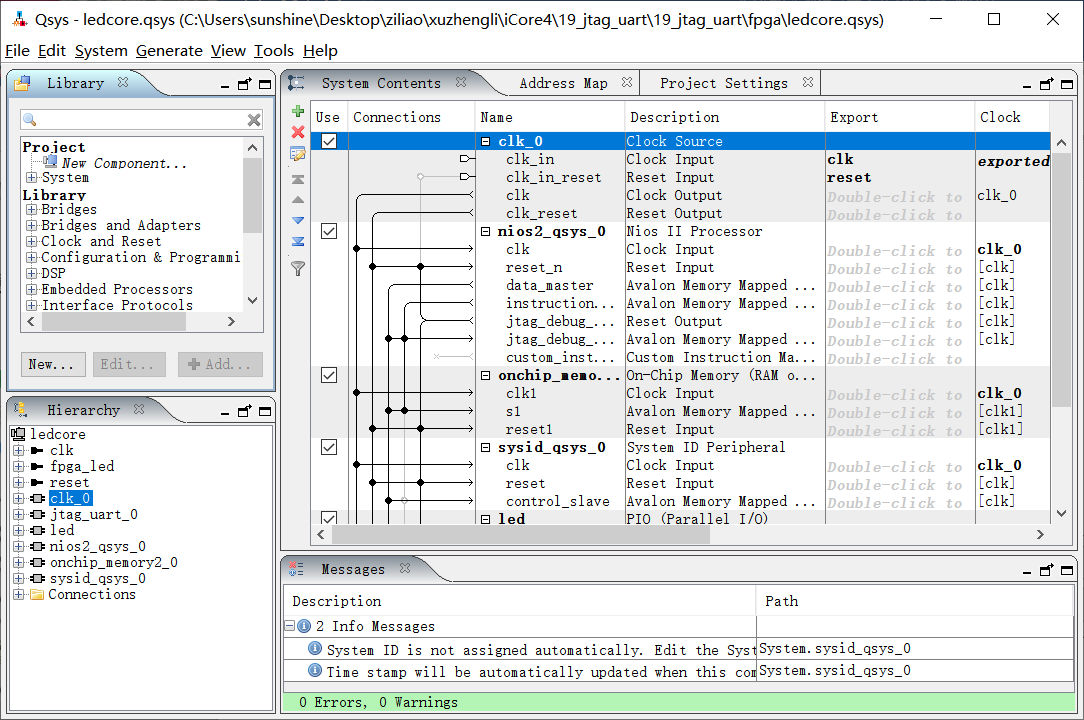
Task: Click the red X remove icon
Action: pos(297,133)
